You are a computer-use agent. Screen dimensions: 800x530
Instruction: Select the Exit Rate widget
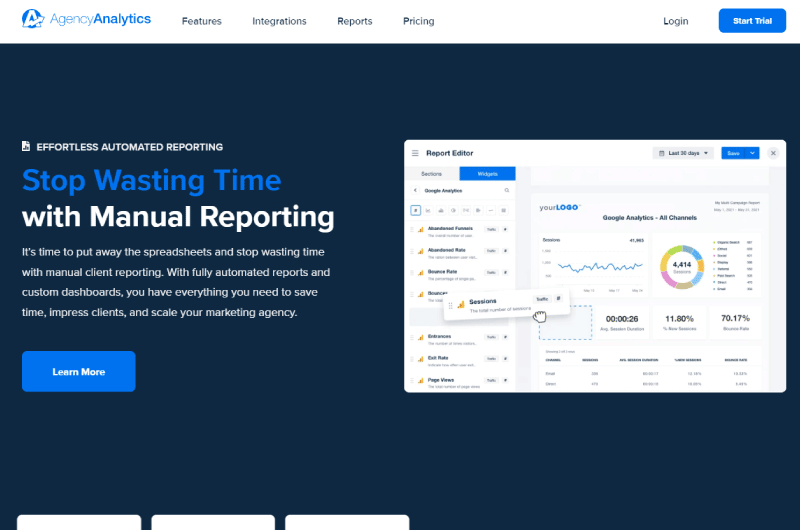[x=460, y=361]
